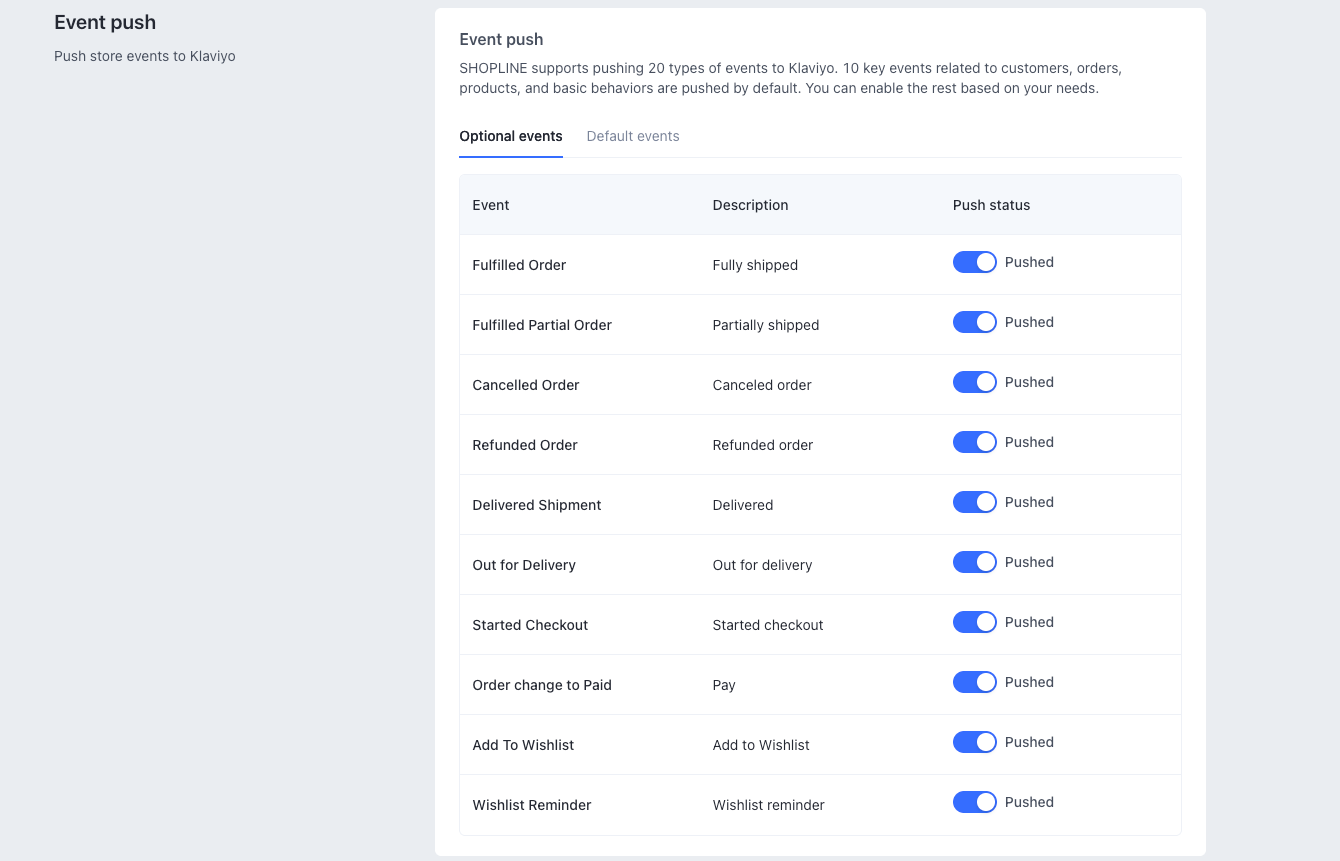Click the Push status column header
1340x861 pixels.
click(991, 205)
